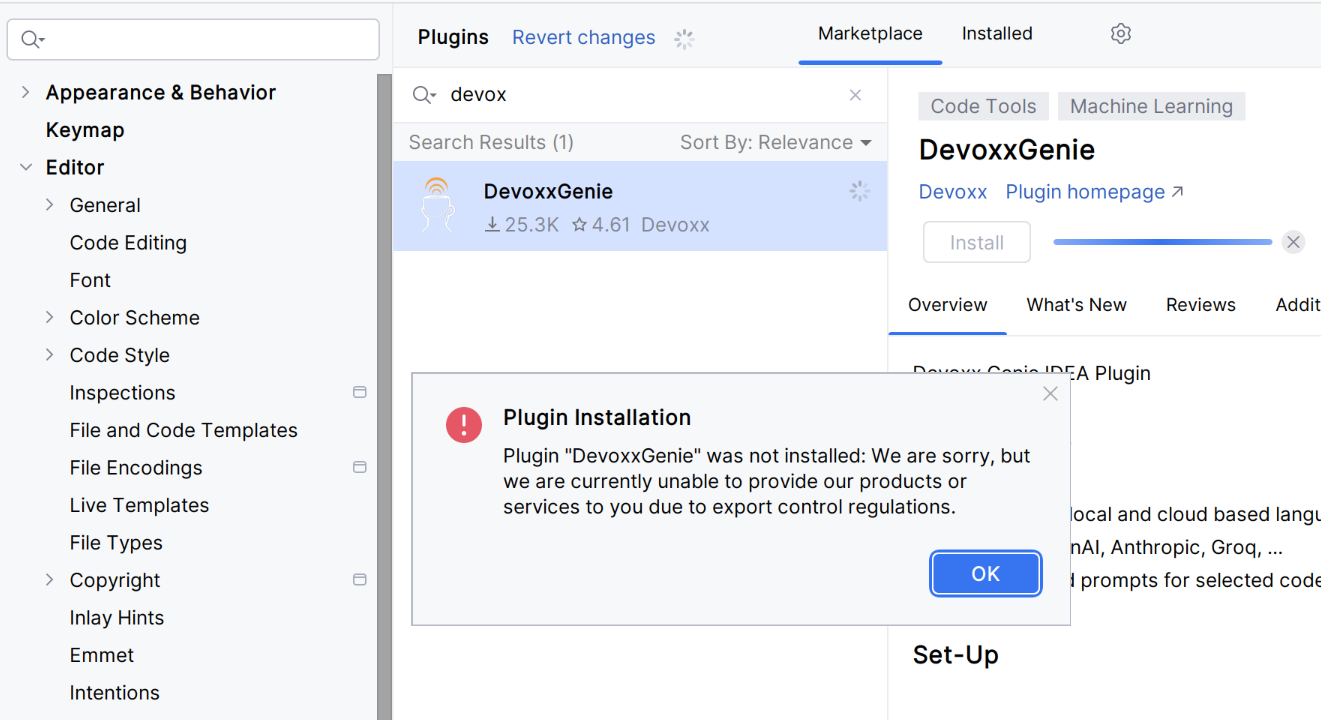Screen dimensions: 1321x720
Task: Open the Plugin homepage link
Action: (1094, 192)
